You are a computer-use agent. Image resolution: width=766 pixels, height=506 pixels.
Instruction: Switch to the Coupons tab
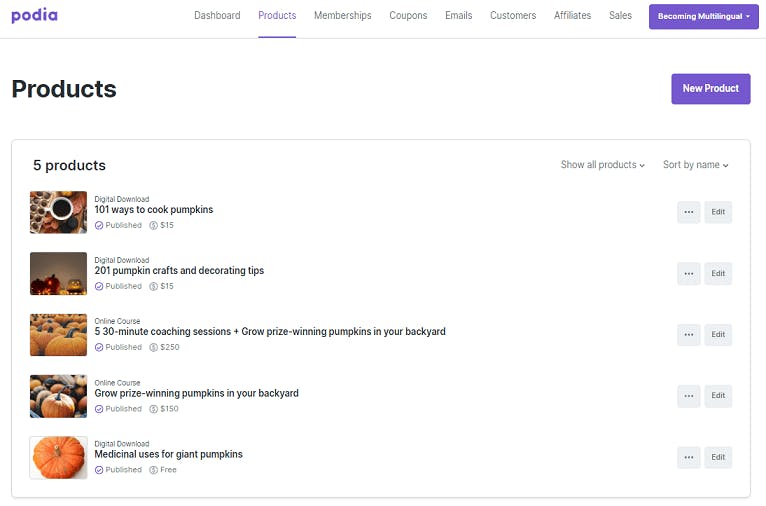tap(408, 16)
